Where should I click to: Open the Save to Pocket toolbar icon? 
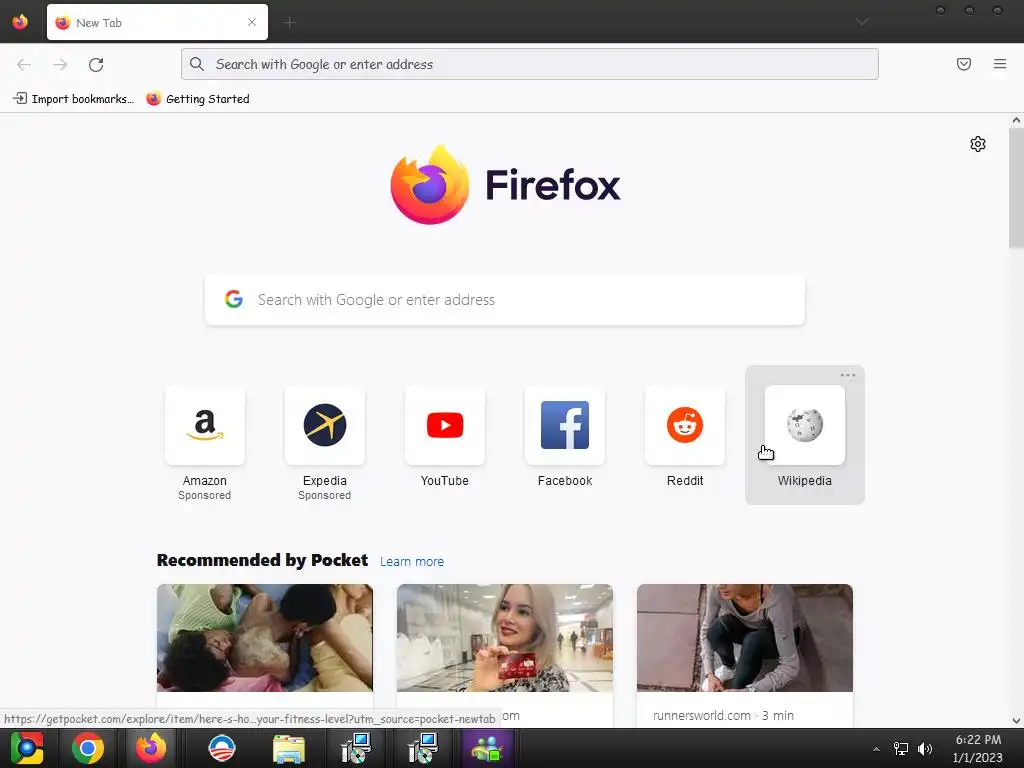click(x=964, y=64)
